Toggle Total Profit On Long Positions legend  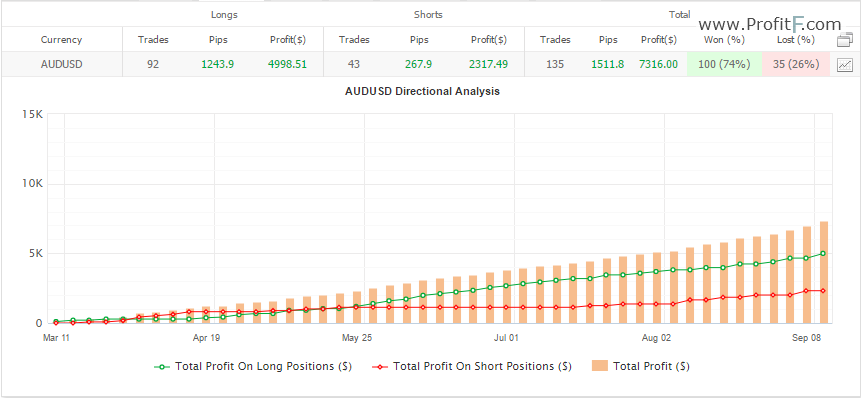click(253, 366)
